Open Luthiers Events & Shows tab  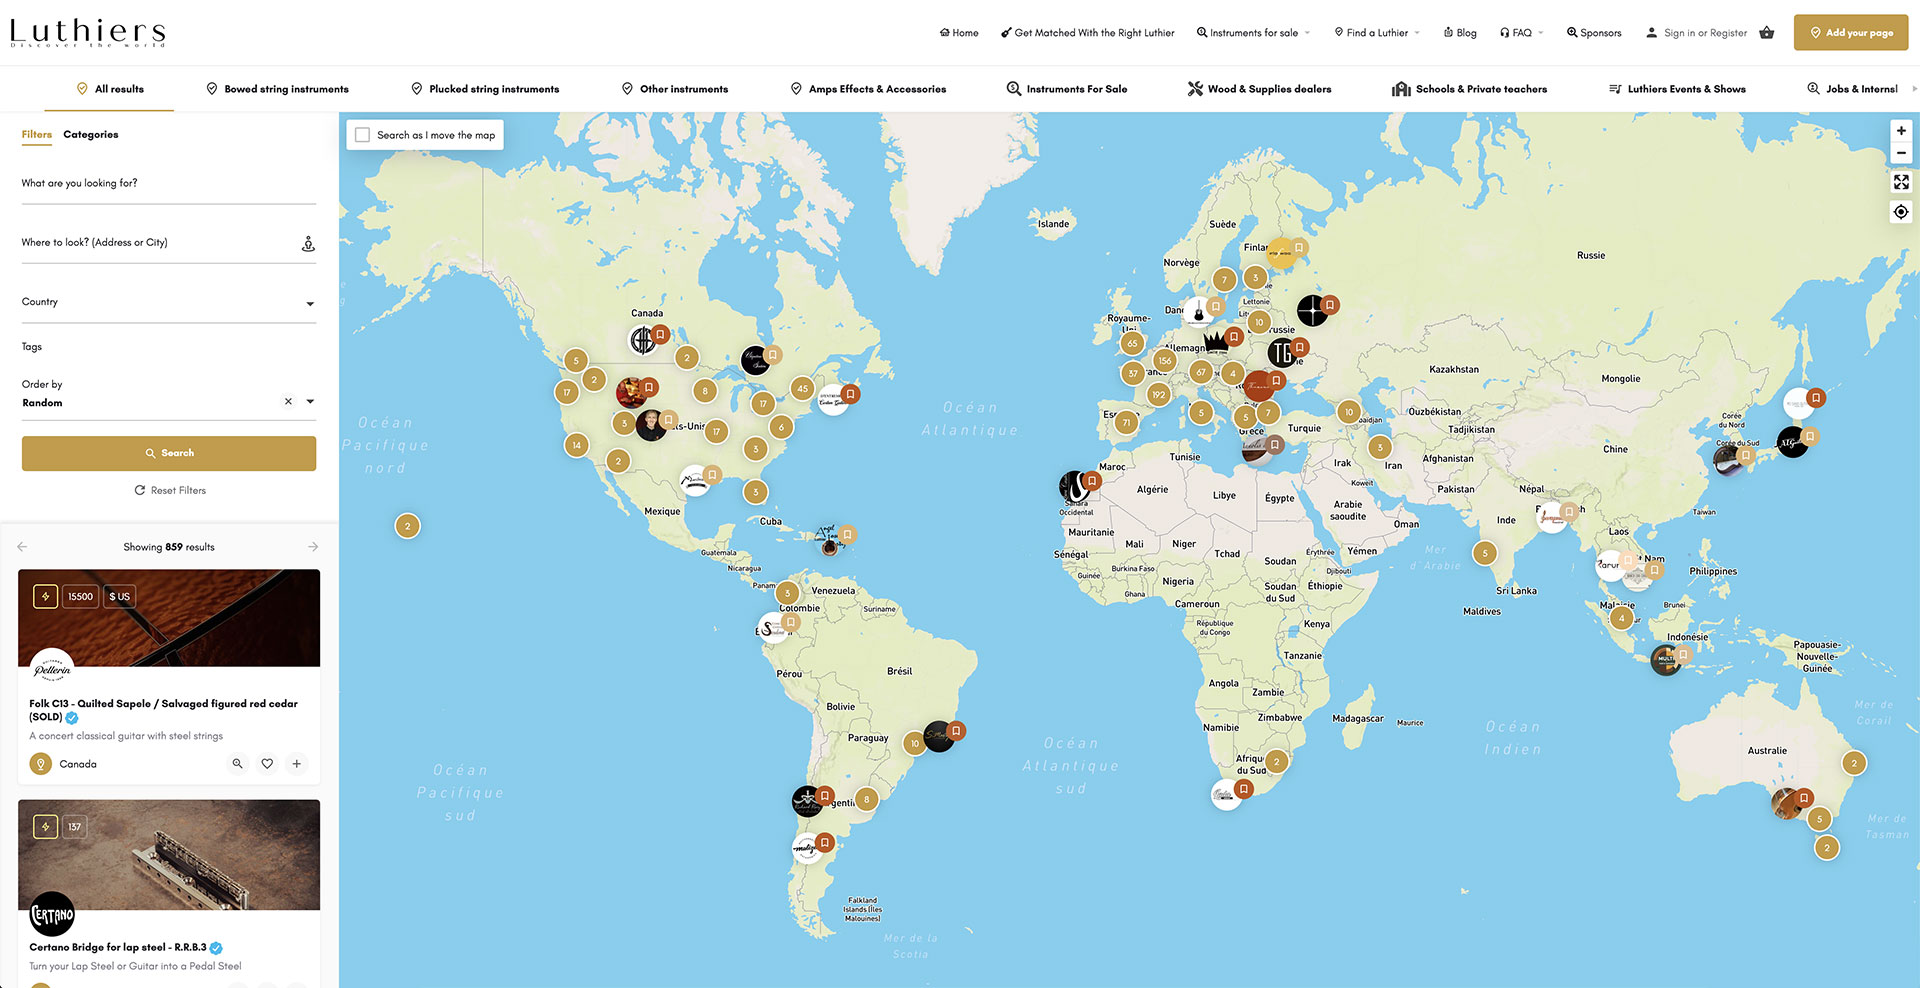[1677, 89]
